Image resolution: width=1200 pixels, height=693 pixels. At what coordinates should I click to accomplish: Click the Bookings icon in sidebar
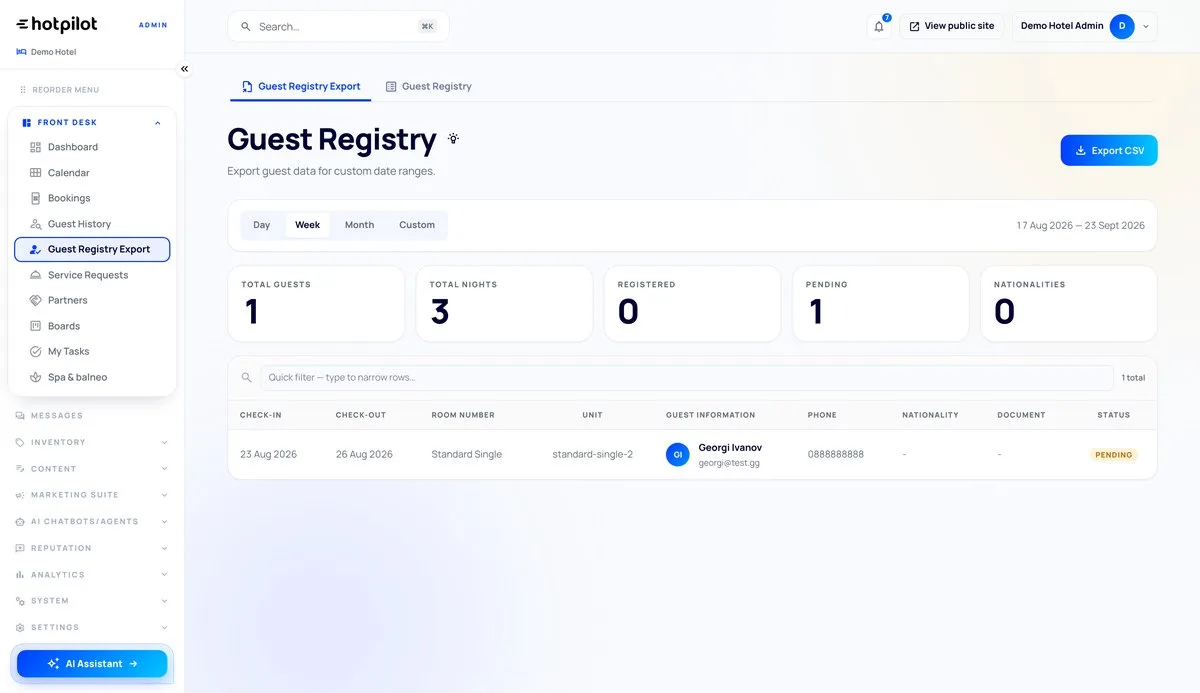tap(36, 198)
